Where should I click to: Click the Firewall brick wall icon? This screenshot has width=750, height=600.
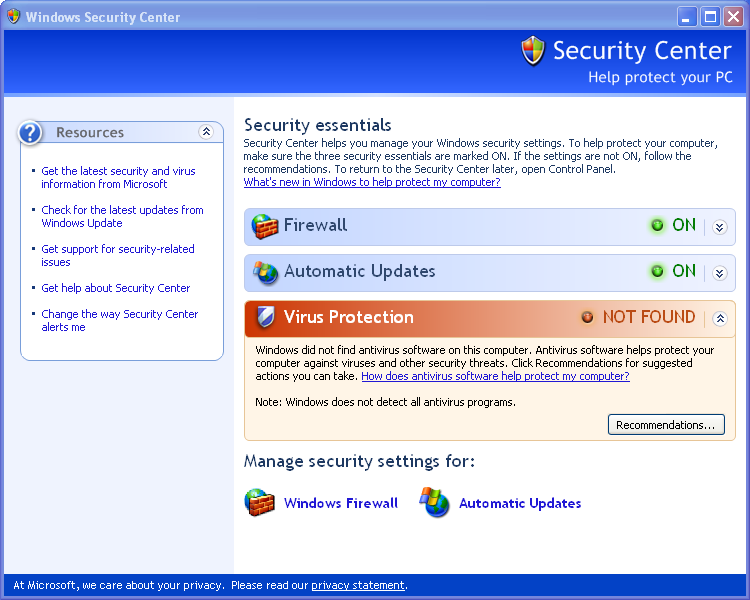[x=264, y=226]
